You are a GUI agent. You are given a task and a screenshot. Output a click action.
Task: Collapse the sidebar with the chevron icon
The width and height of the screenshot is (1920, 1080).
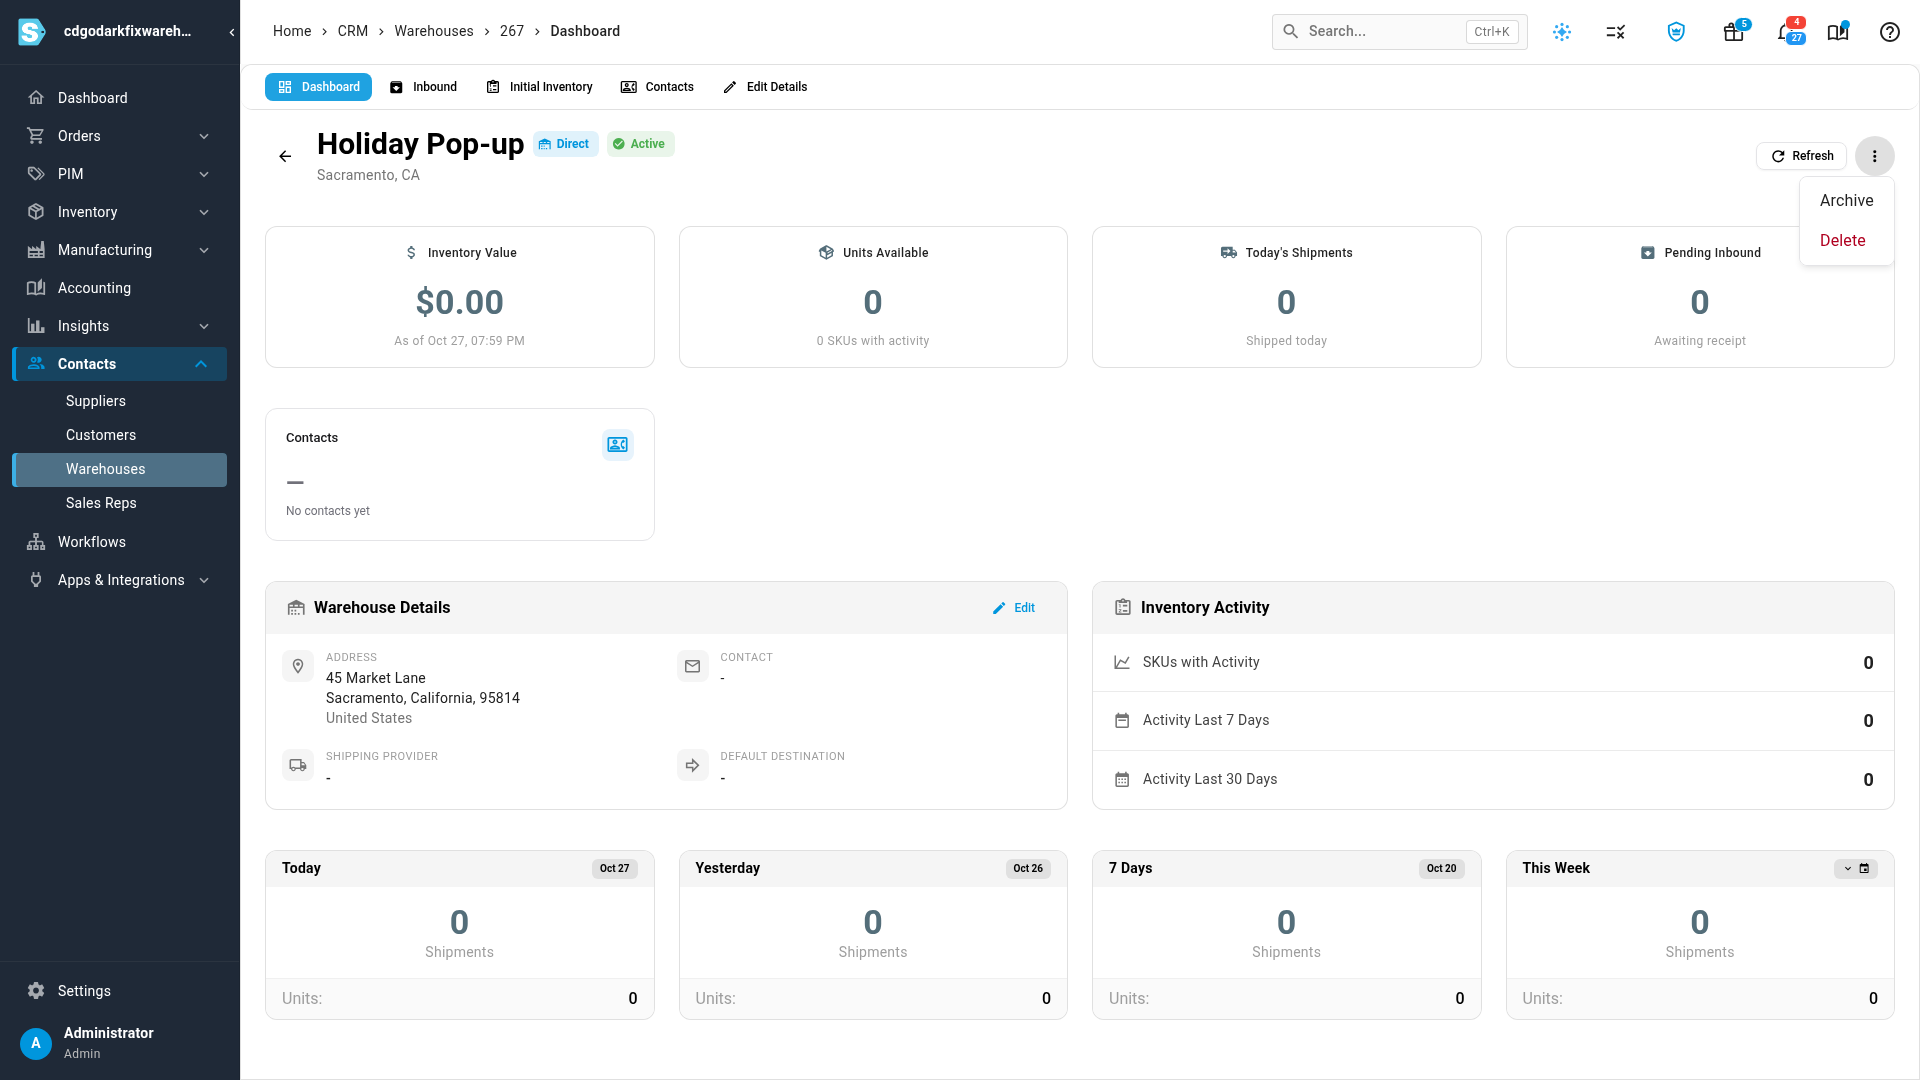[x=231, y=32]
